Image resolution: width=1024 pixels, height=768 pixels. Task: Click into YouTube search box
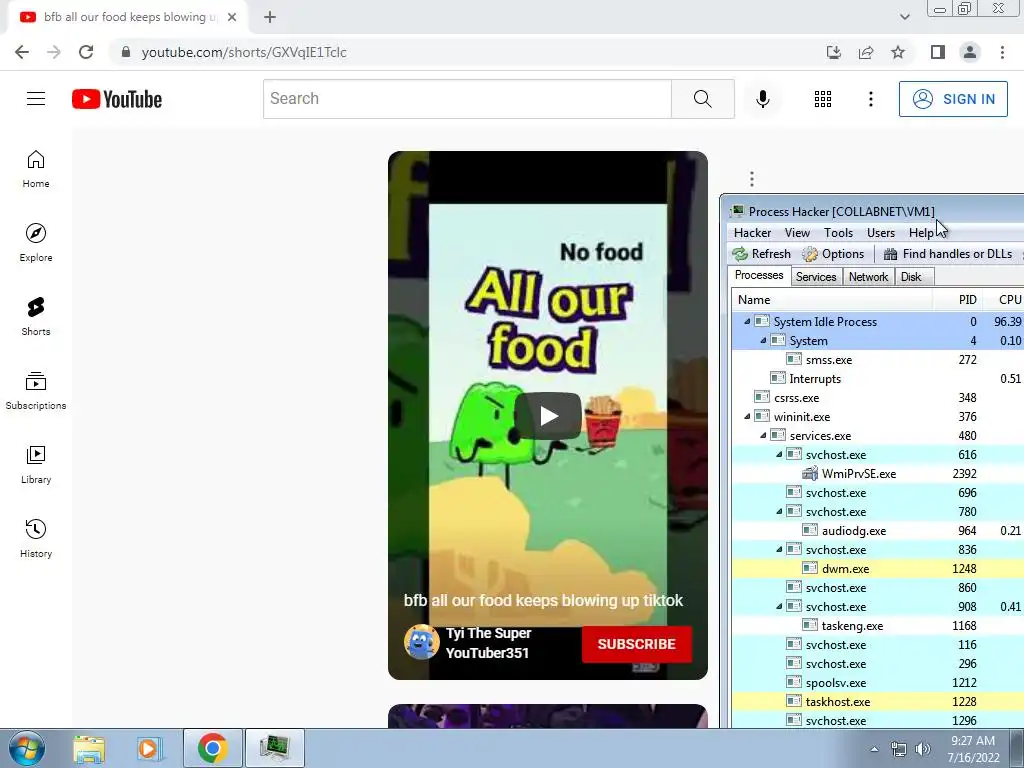467,99
